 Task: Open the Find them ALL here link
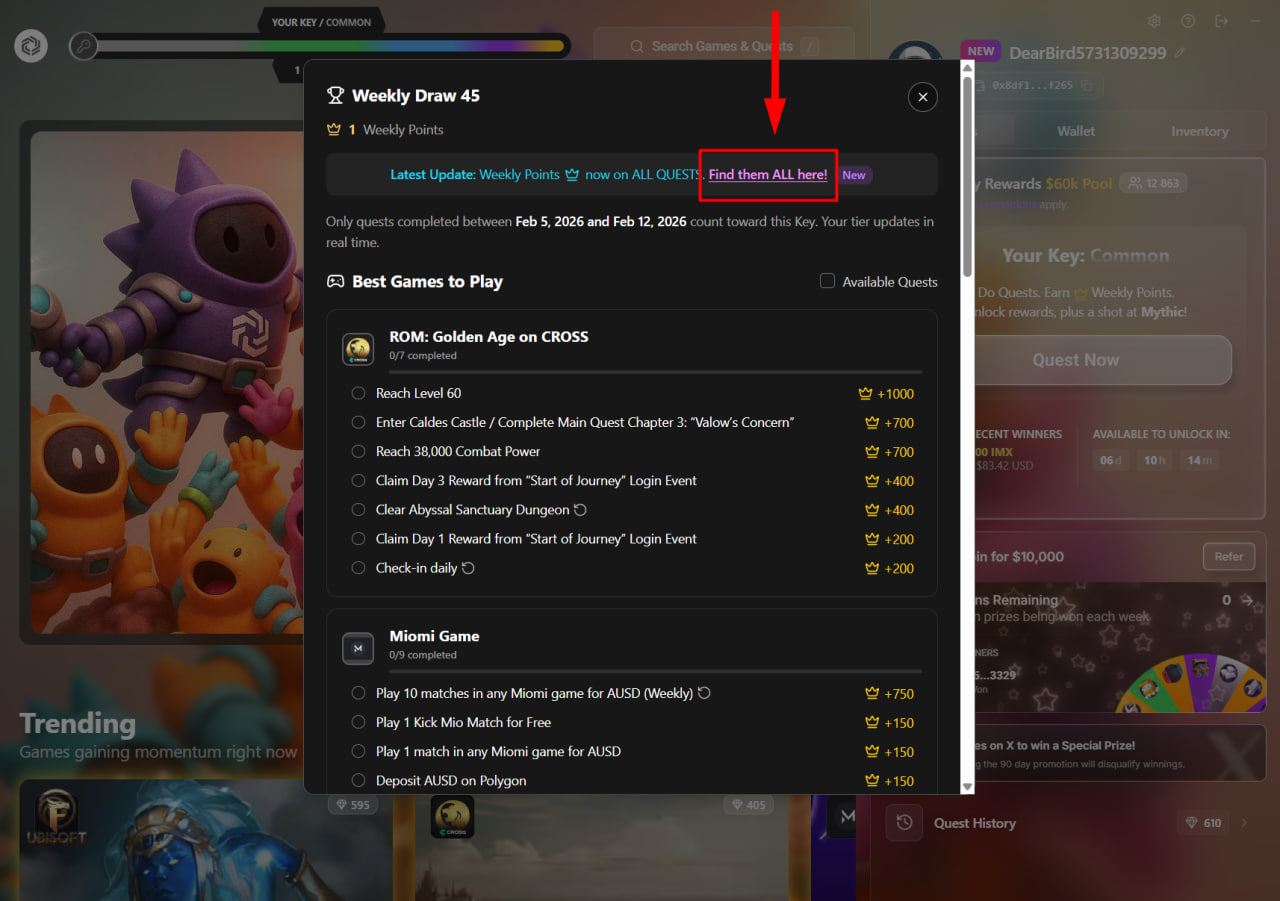[x=768, y=174]
